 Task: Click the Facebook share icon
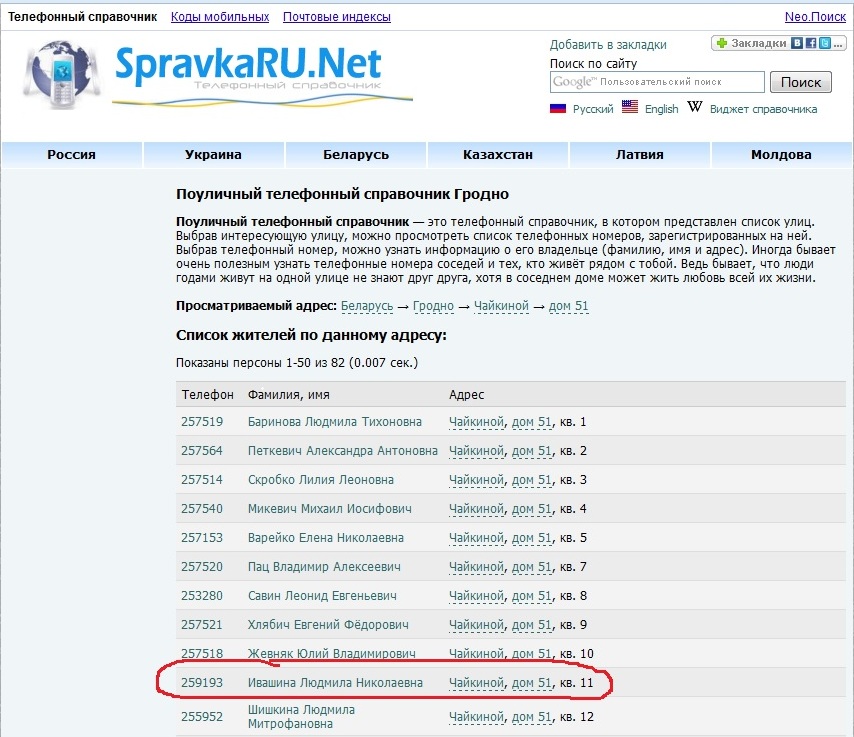pyautogui.click(x=811, y=44)
